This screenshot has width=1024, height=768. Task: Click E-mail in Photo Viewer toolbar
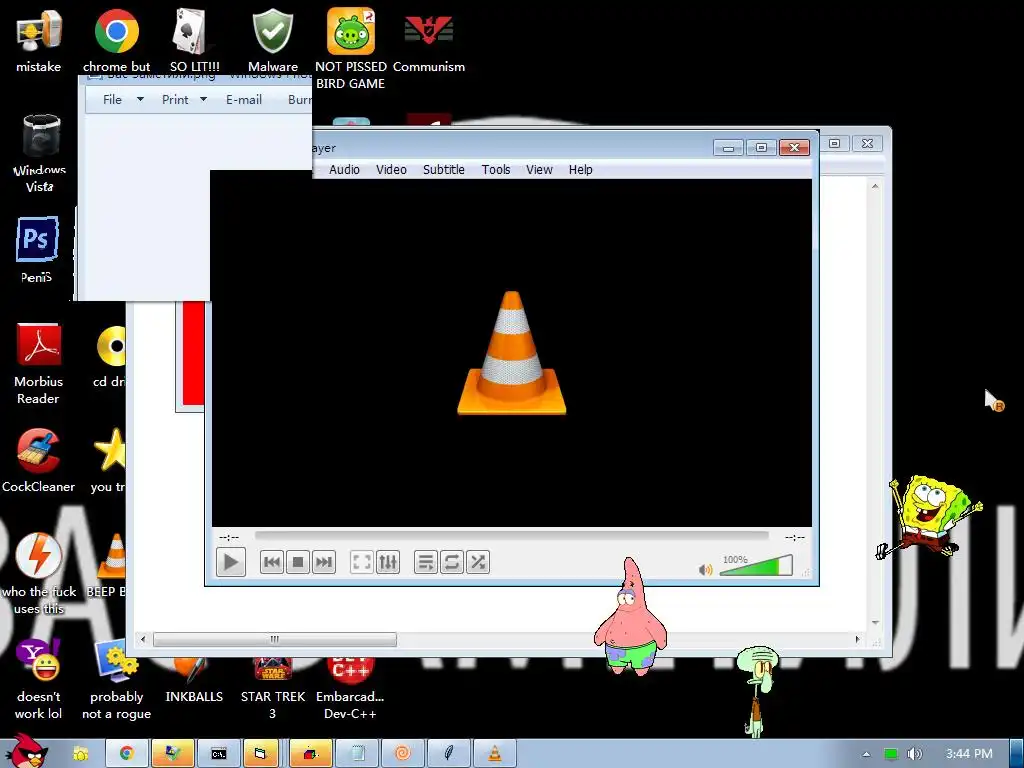coord(244,99)
